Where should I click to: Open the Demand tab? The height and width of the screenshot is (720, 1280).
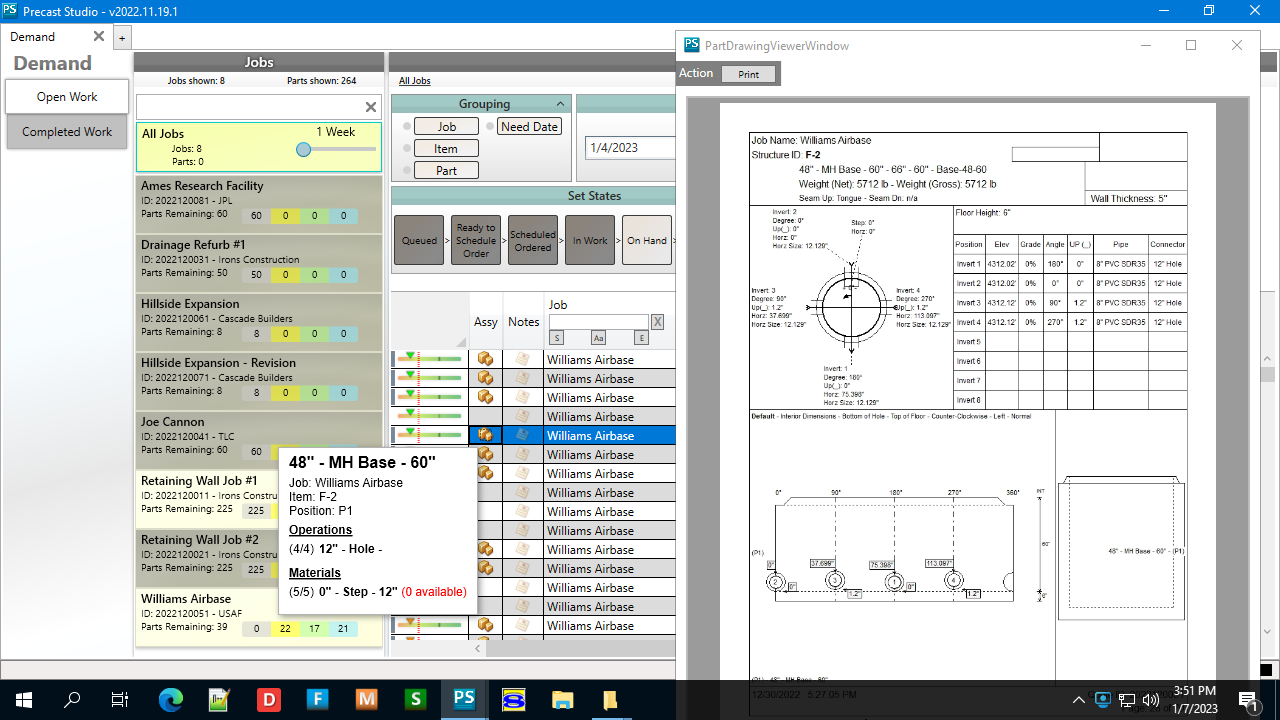pyautogui.click(x=33, y=37)
